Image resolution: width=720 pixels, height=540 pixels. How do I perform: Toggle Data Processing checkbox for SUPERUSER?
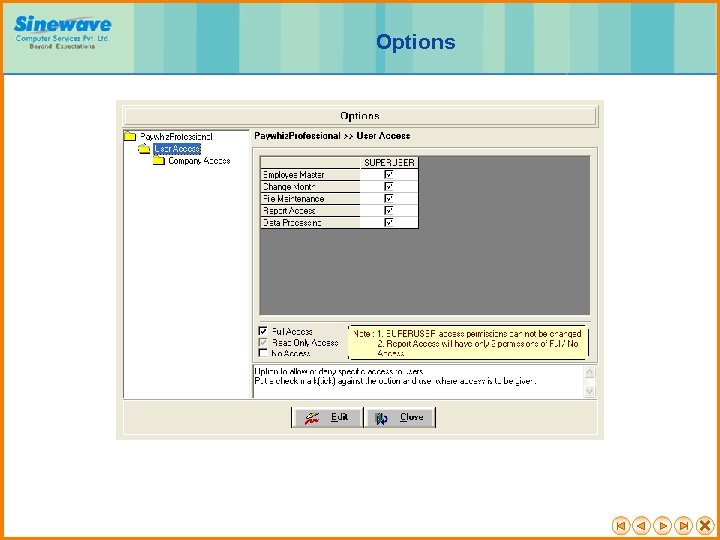pos(389,222)
